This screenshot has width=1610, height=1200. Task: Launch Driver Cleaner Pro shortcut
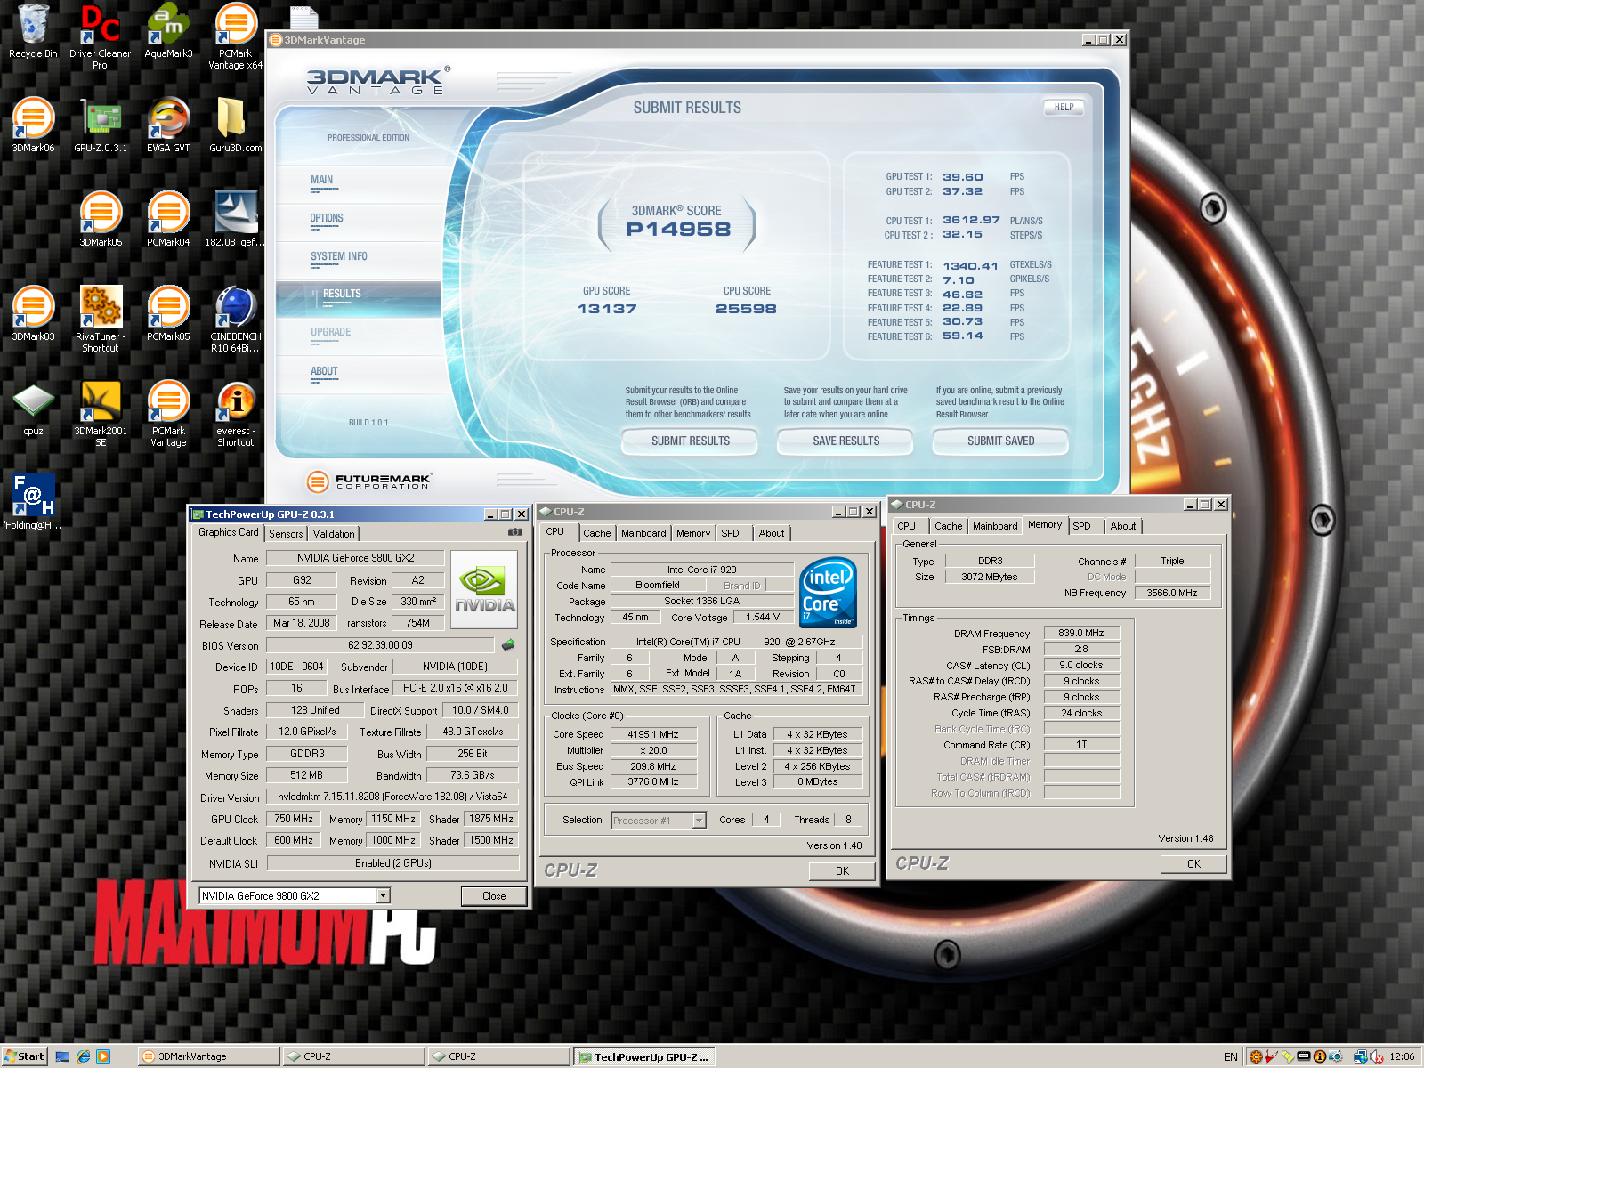[100, 36]
